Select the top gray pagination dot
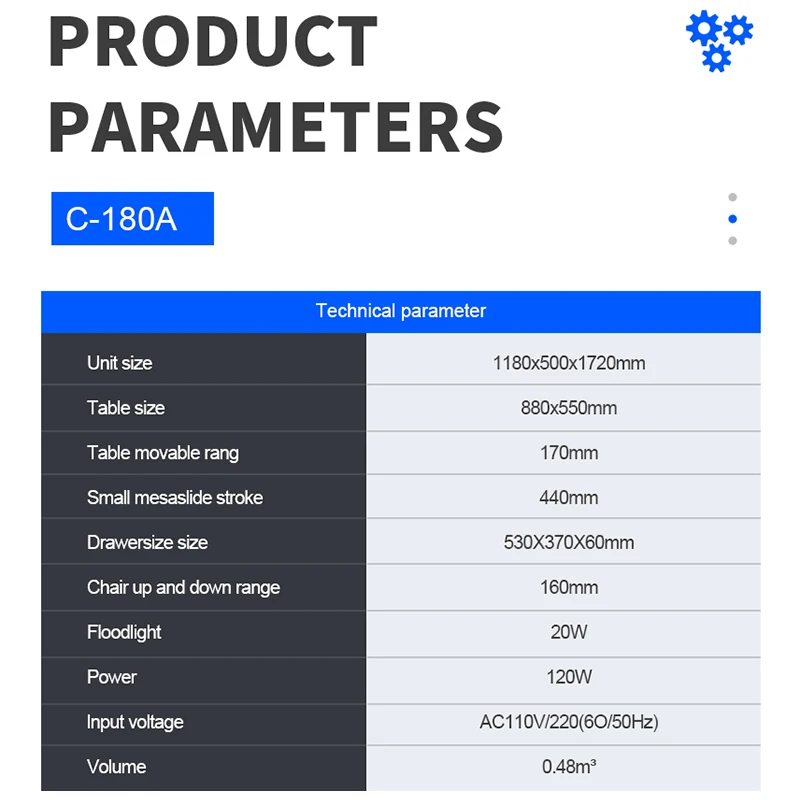Viewport: 800px width, 800px height. click(x=733, y=197)
